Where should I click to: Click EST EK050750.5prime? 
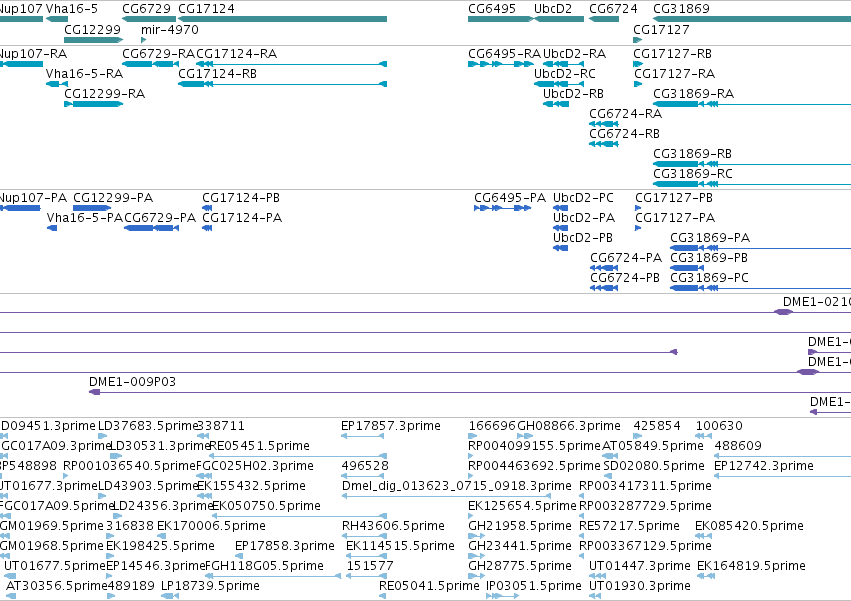click(300, 516)
